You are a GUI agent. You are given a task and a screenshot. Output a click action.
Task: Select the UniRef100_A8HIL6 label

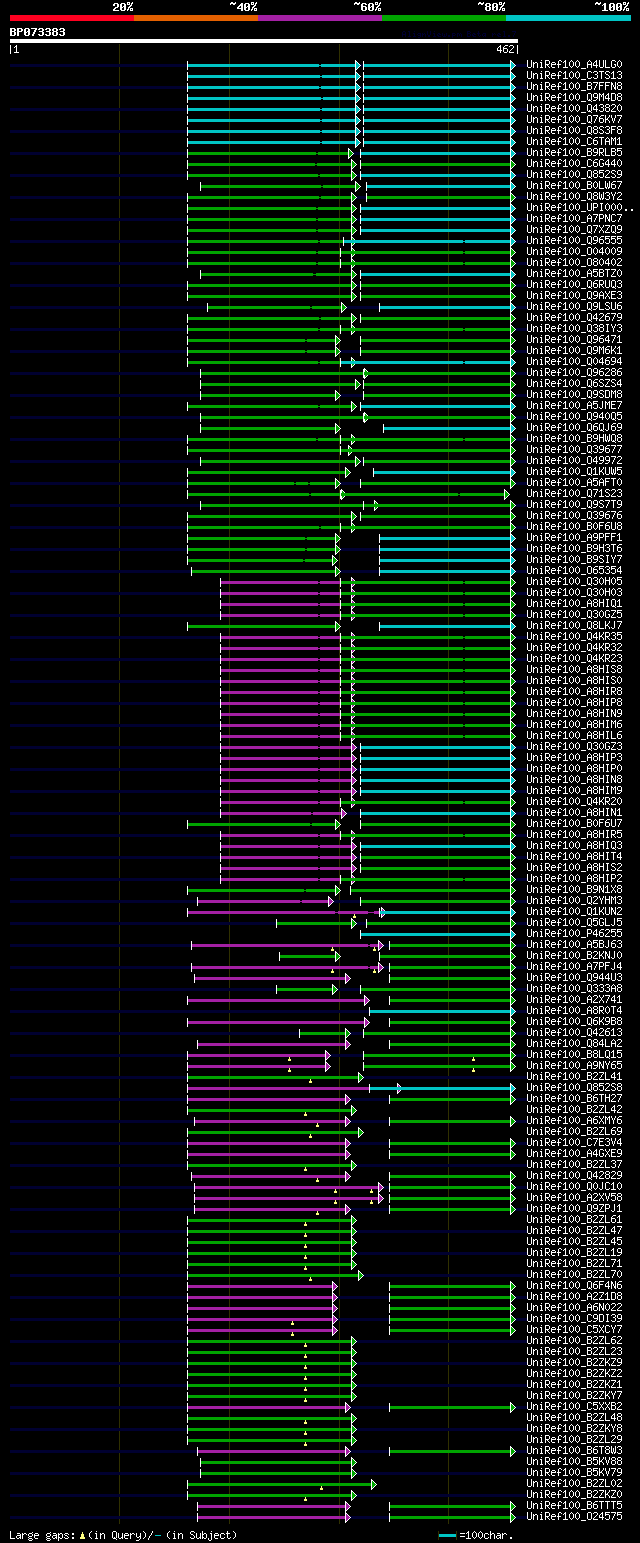point(574,735)
